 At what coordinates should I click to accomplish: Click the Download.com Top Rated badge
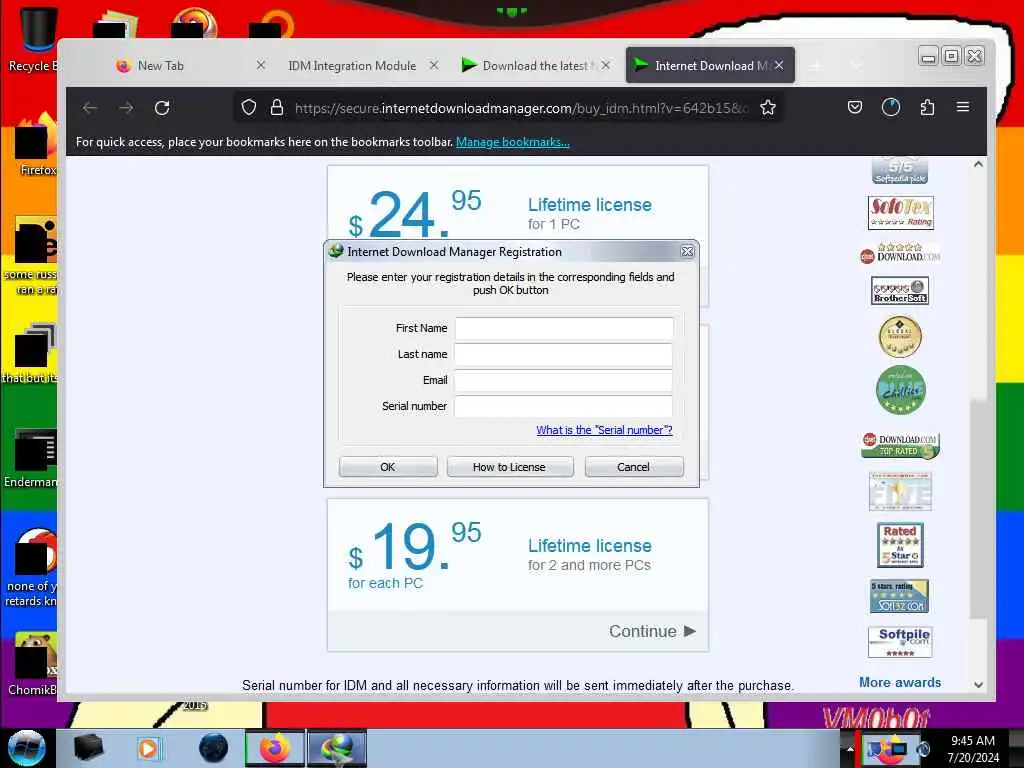[x=901, y=445]
